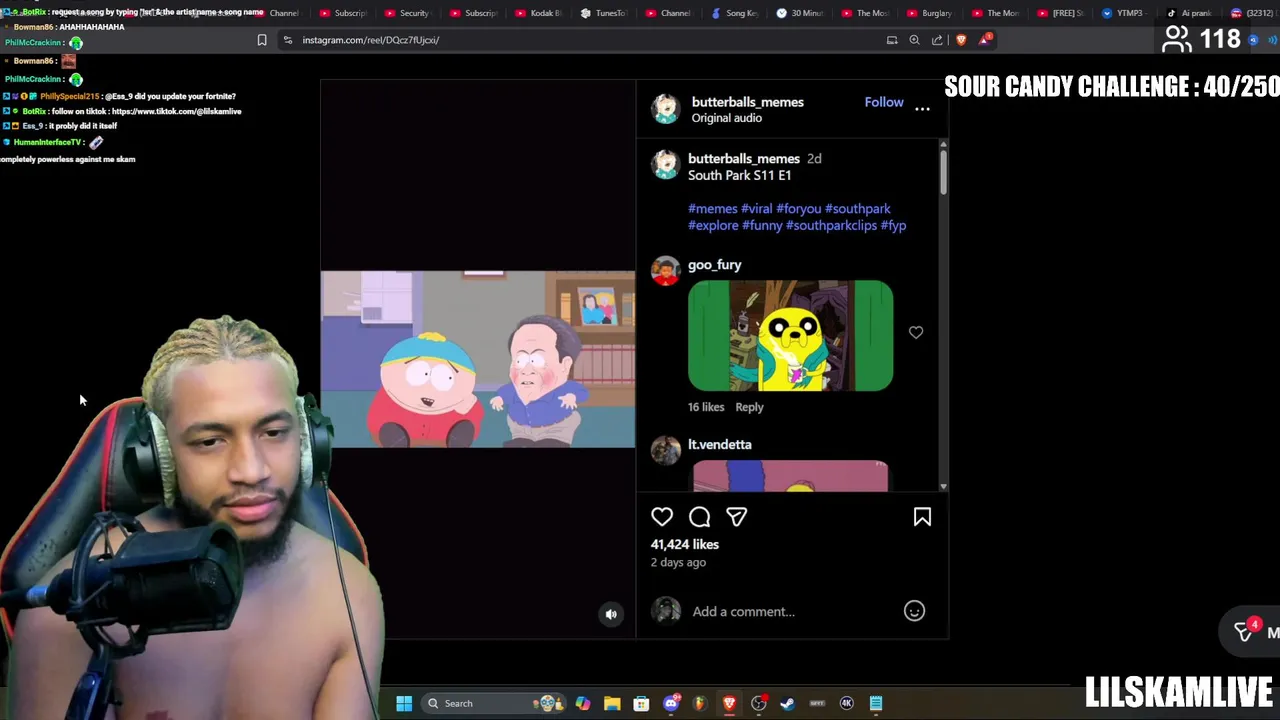Open butterballs_memes profile from header username
The width and height of the screenshot is (1280, 720).
[748, 102]
